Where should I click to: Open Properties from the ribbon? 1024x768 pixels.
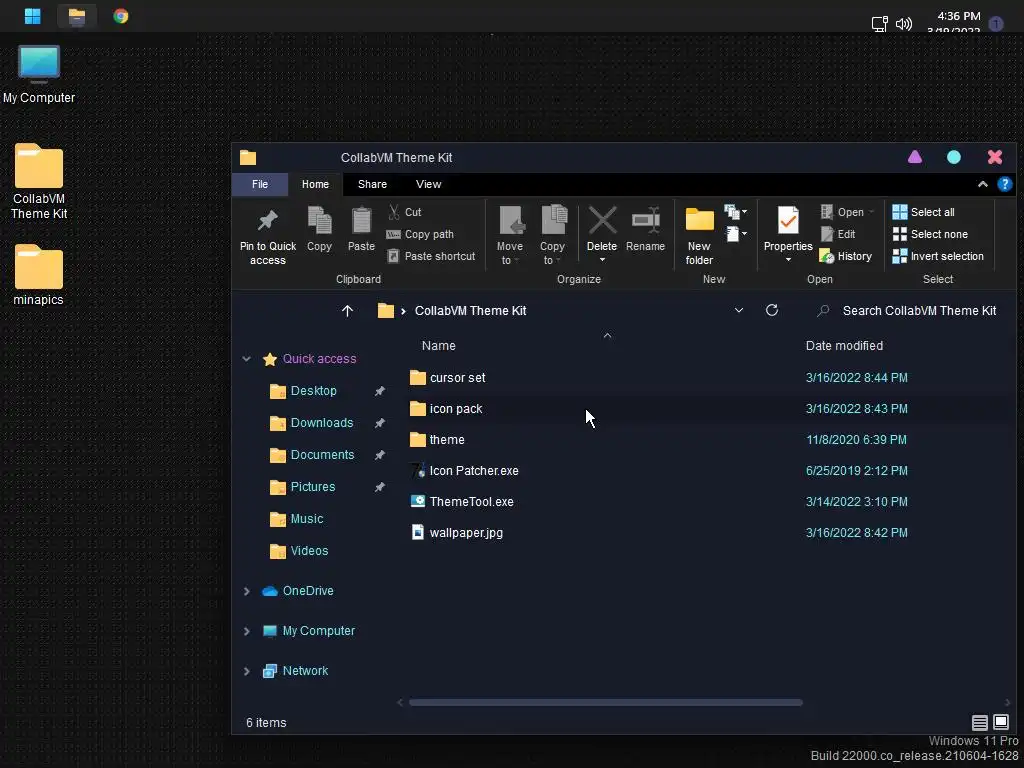click(x=788, y=234)
